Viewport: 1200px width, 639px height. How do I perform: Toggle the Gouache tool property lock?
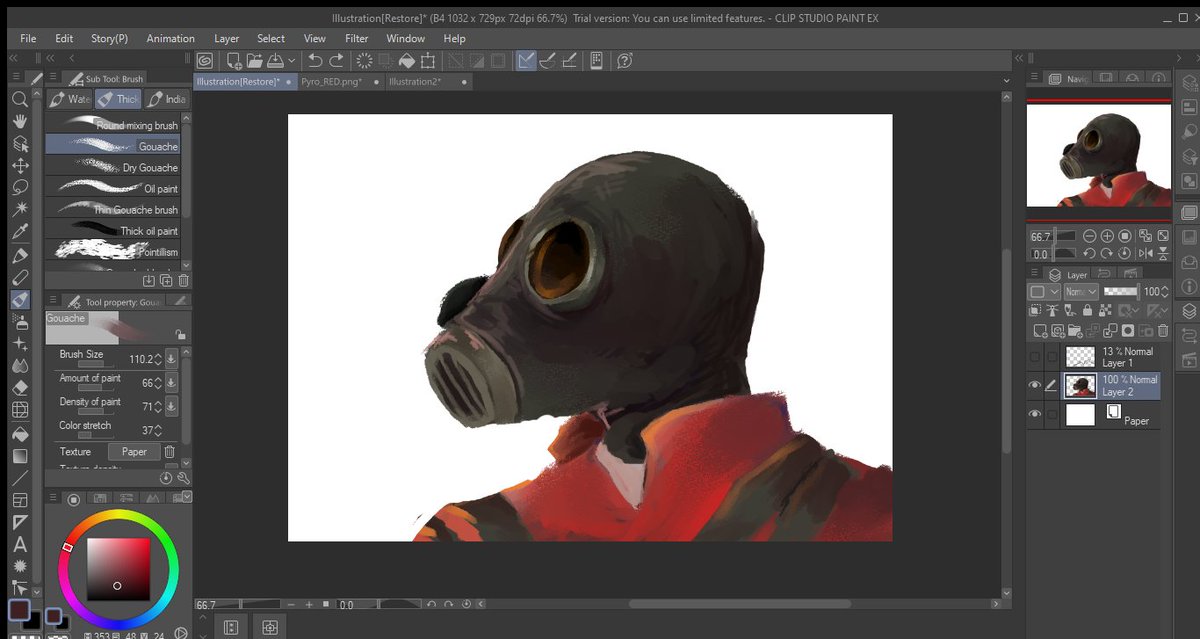pos(180,335)
